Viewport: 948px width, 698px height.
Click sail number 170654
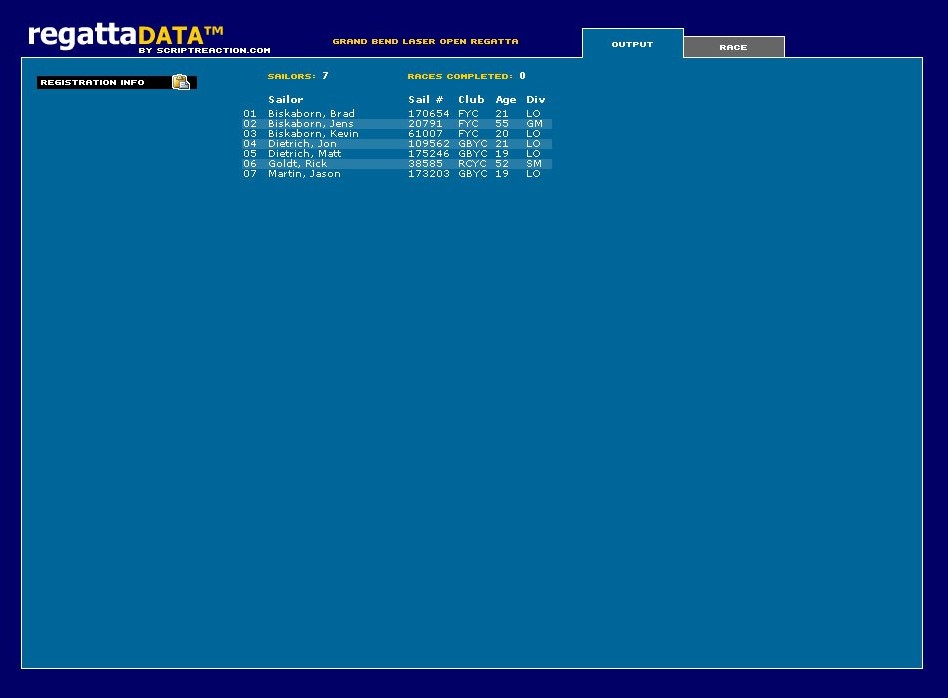coord(429,114)
